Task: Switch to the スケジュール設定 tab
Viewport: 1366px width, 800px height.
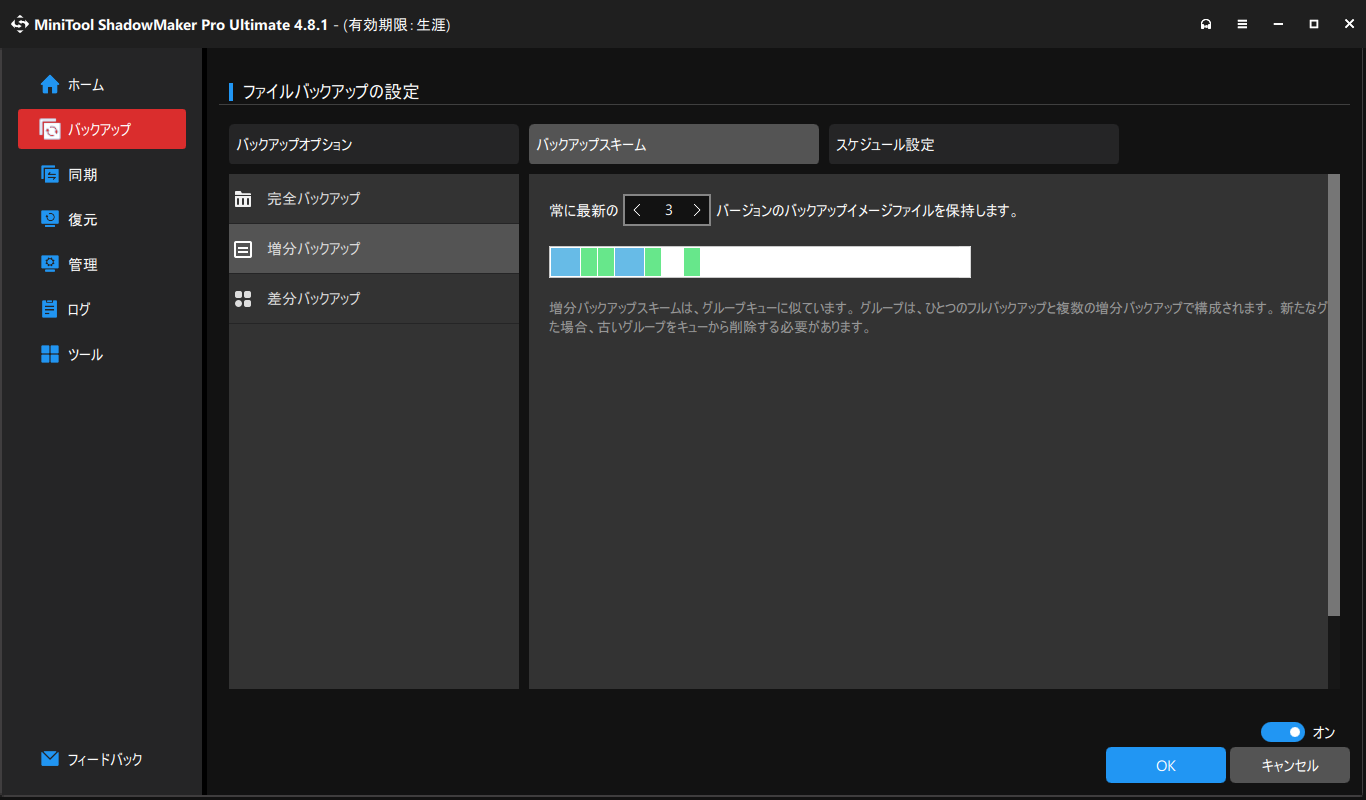Action: (974, 144)
